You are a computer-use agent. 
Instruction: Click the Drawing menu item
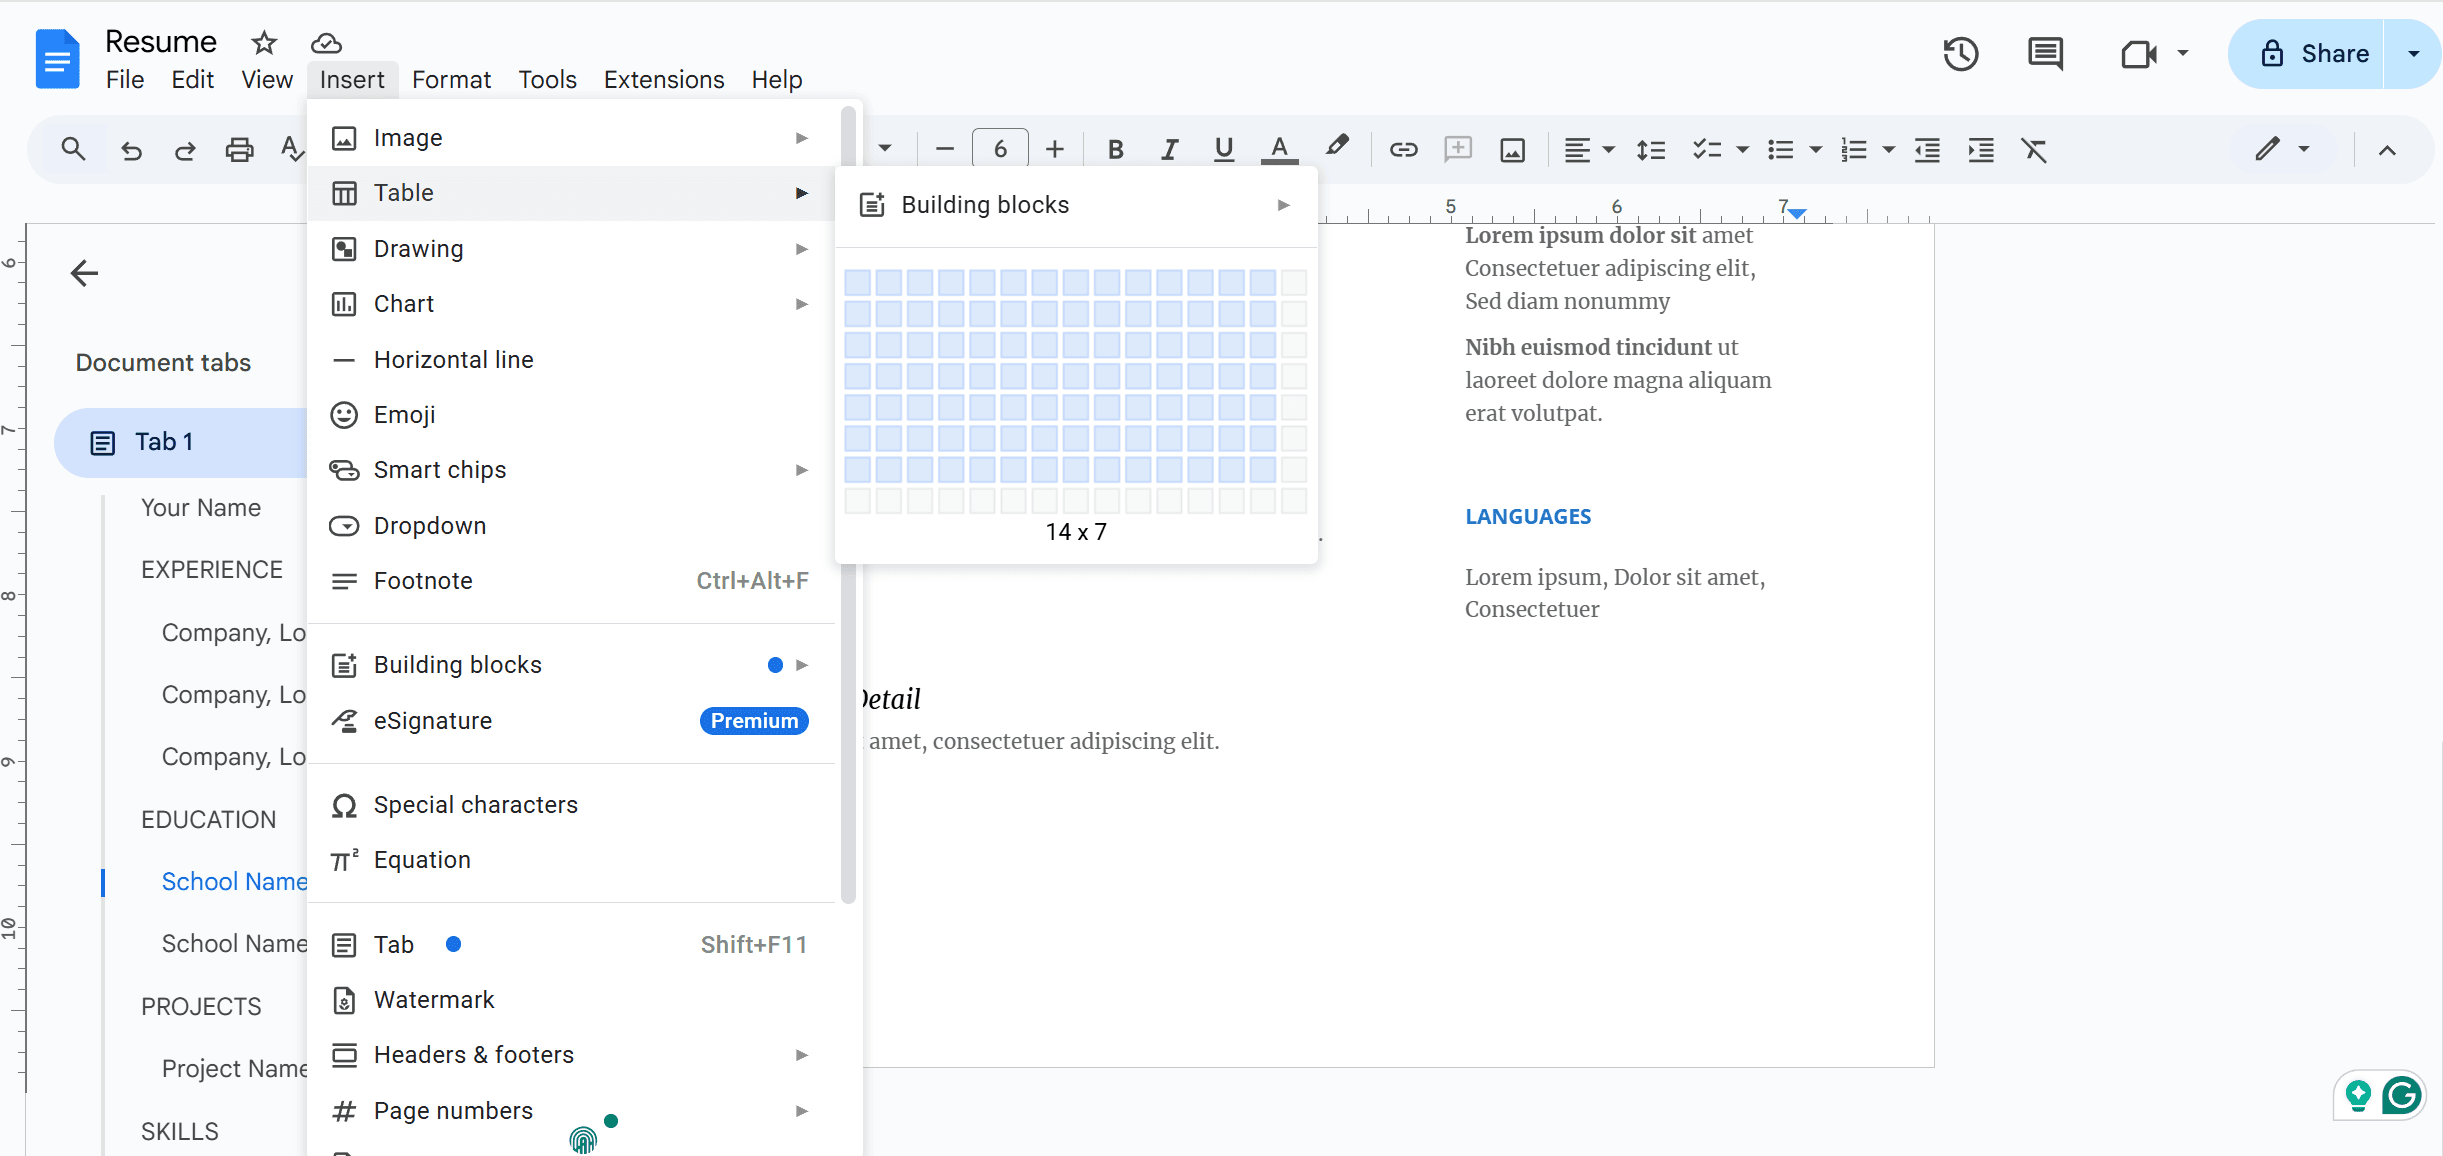click(418, 248)
